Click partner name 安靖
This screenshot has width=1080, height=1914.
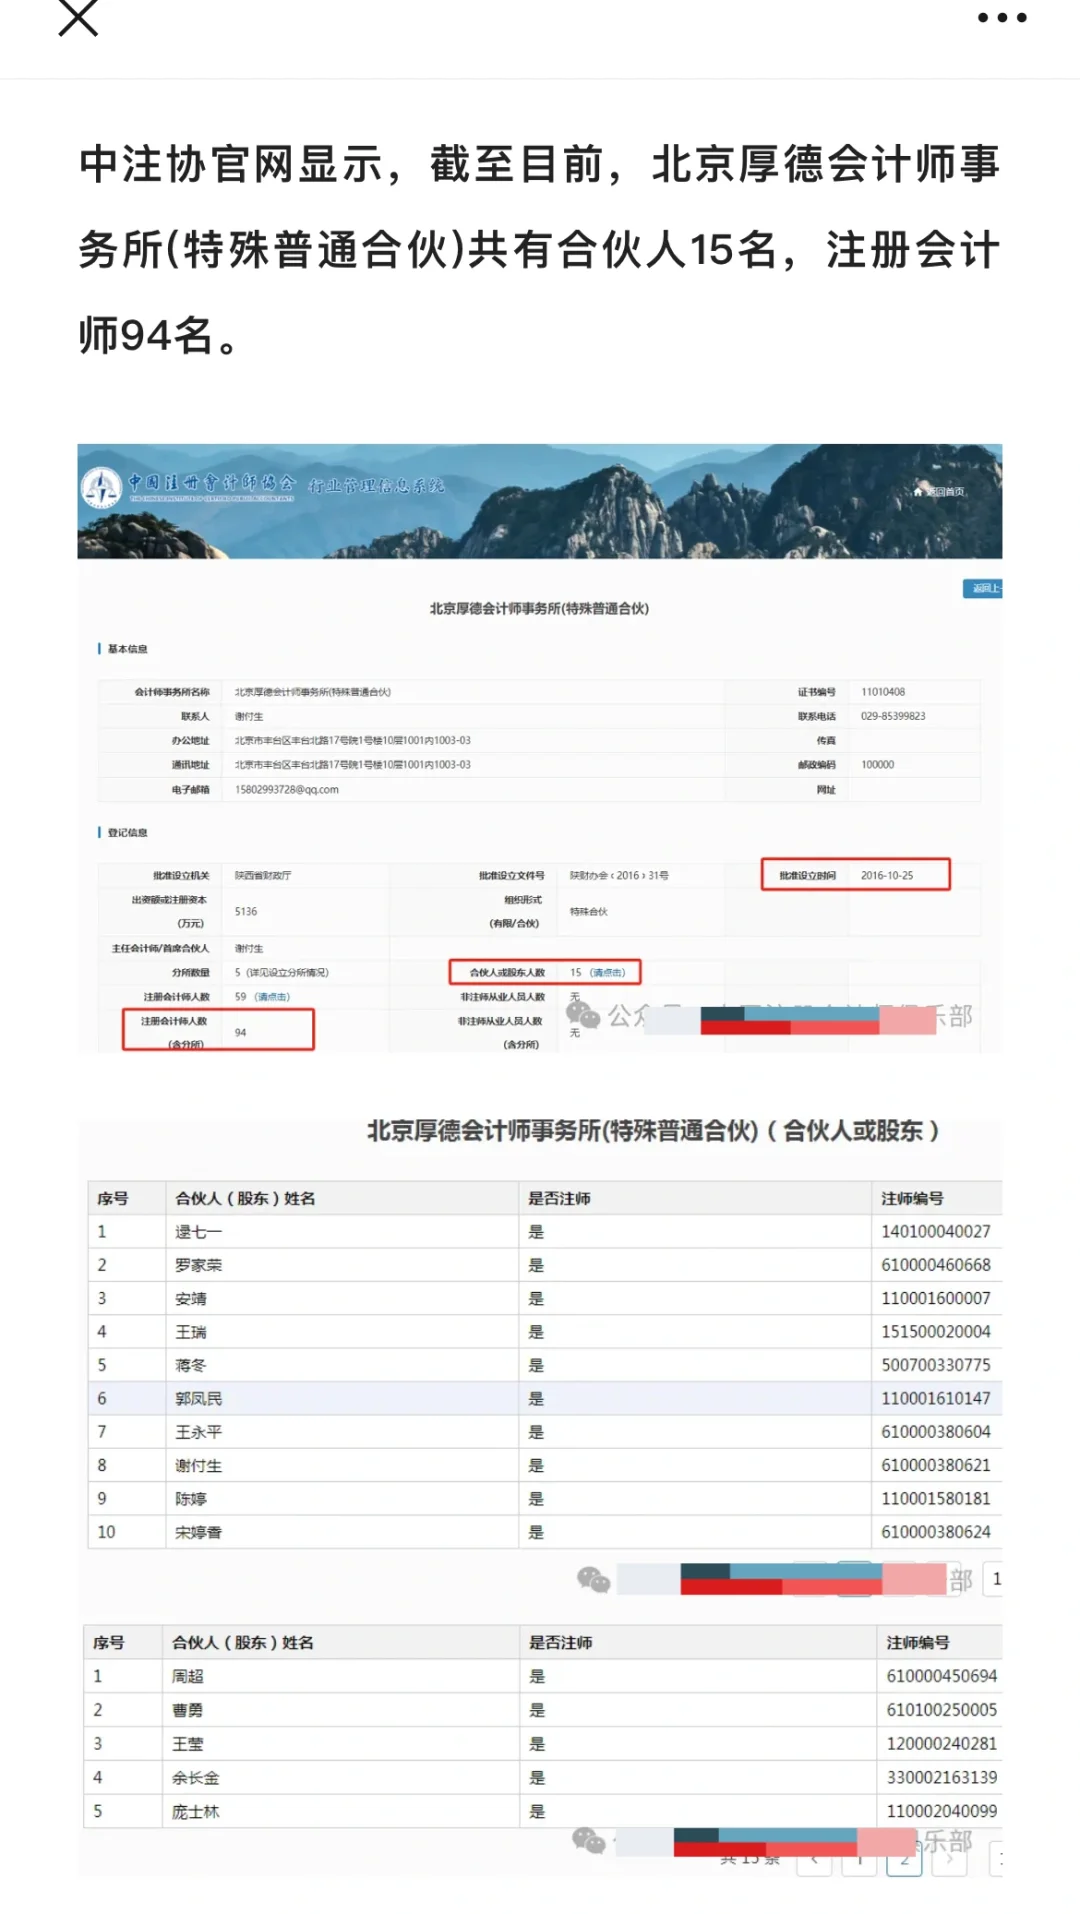190,1298
